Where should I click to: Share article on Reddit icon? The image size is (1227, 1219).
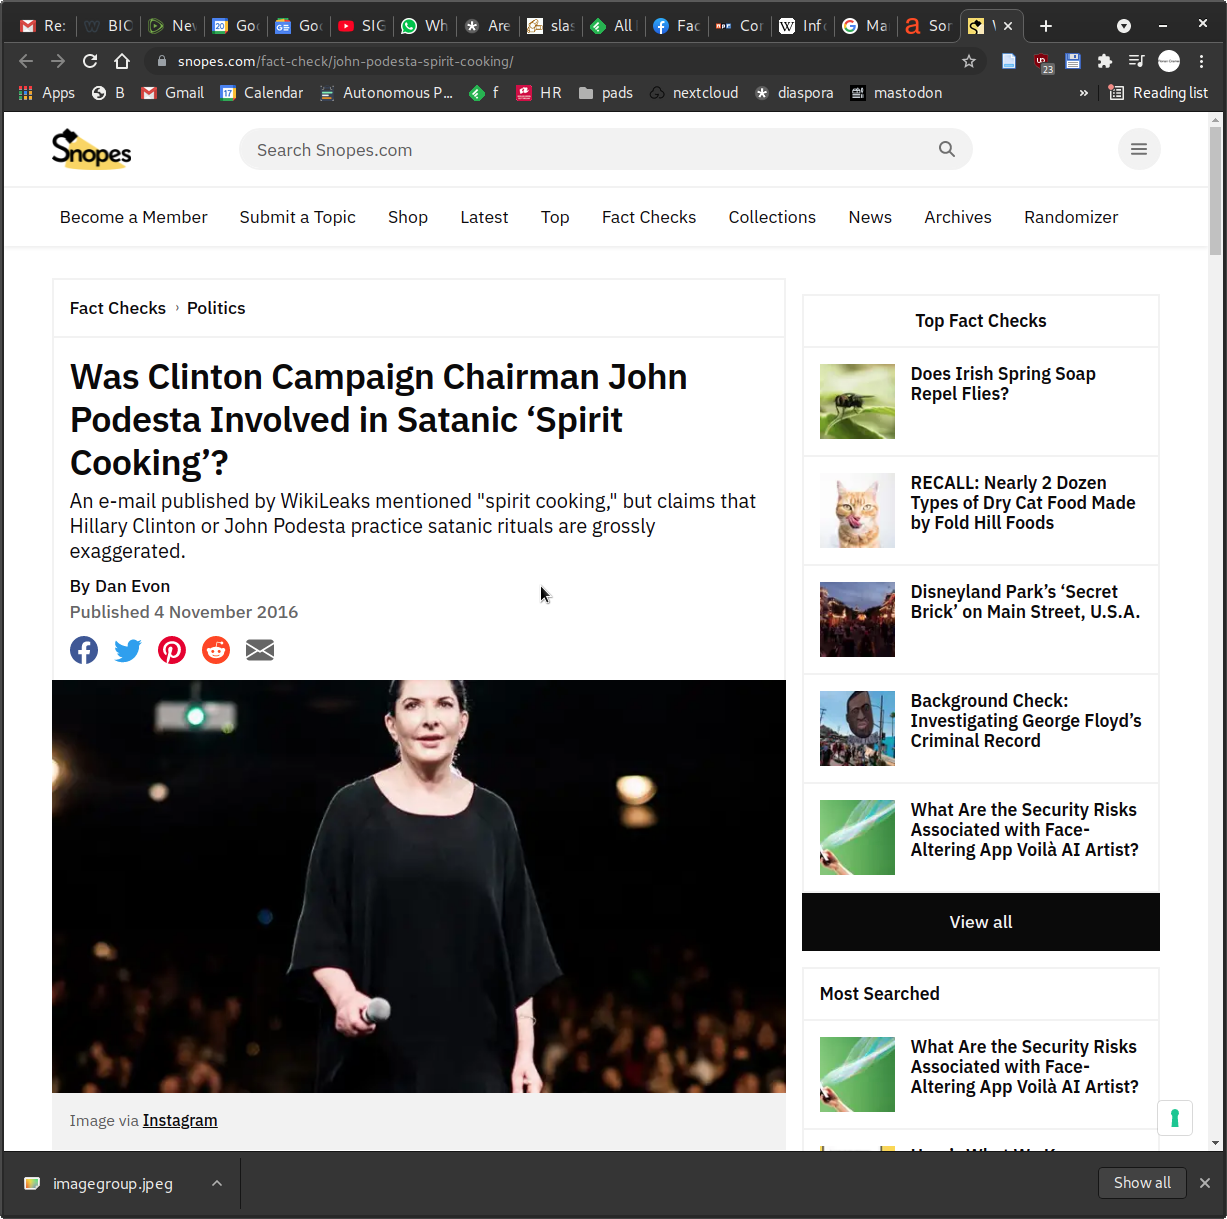(x=216, y=650)
